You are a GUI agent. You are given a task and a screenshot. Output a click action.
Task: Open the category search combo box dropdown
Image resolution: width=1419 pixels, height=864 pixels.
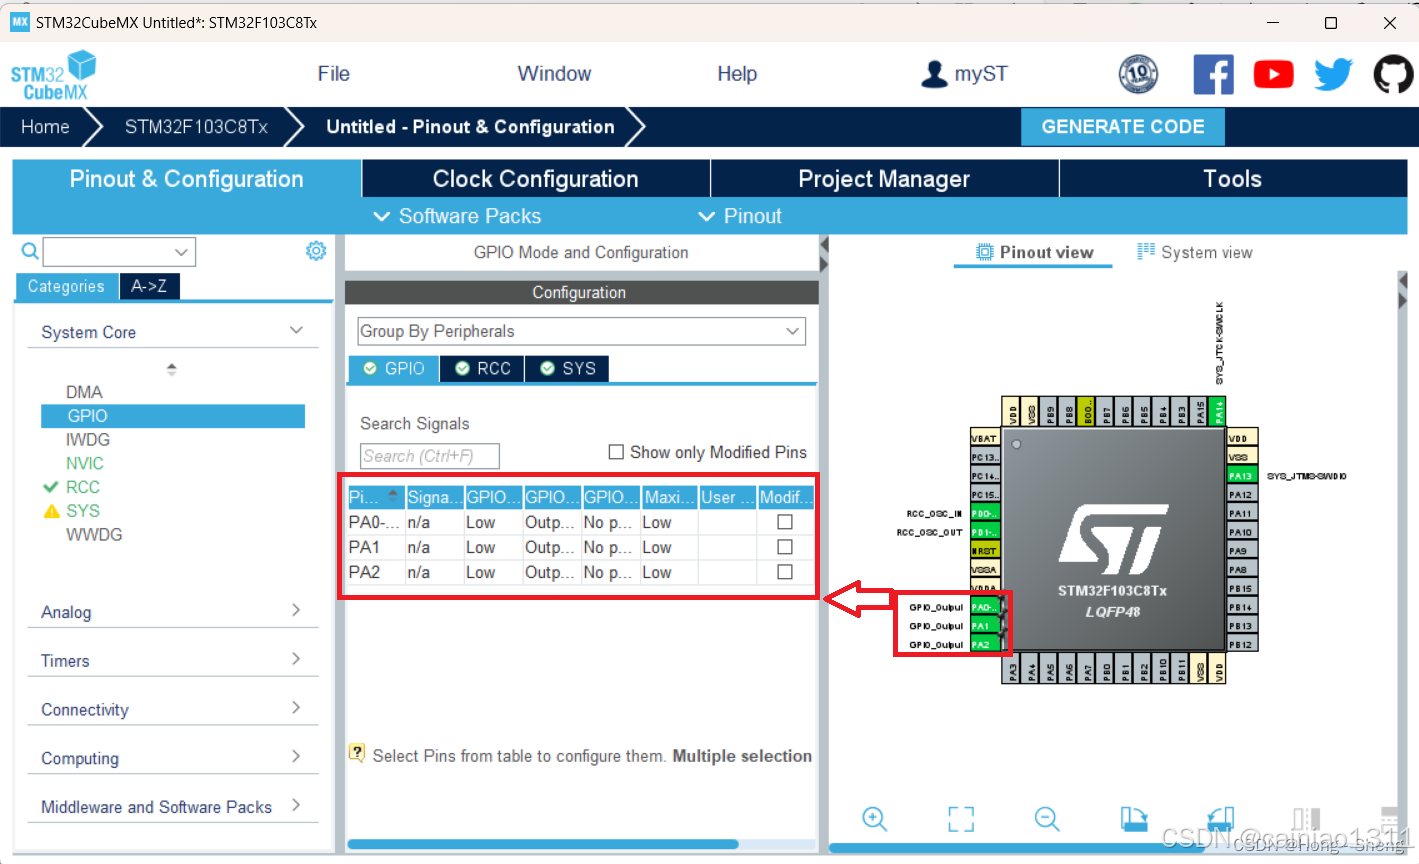(181, 252)
